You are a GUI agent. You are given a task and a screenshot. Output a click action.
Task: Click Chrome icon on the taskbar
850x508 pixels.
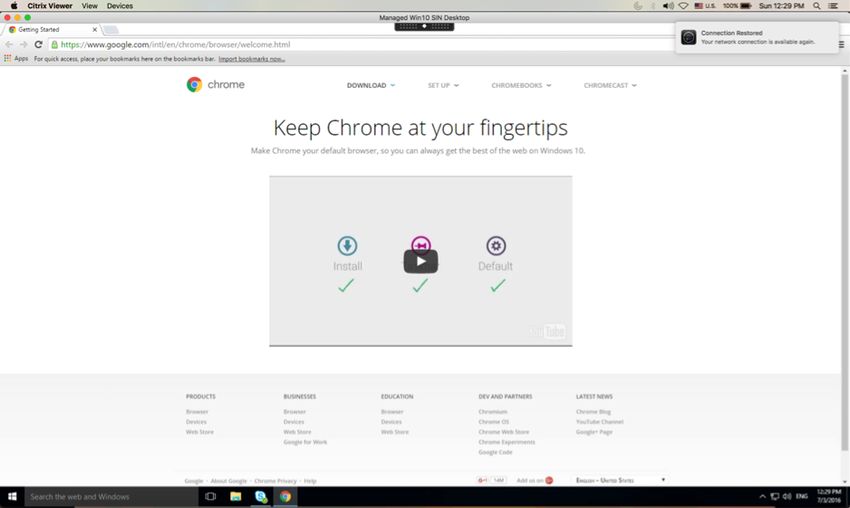(285, 497)
